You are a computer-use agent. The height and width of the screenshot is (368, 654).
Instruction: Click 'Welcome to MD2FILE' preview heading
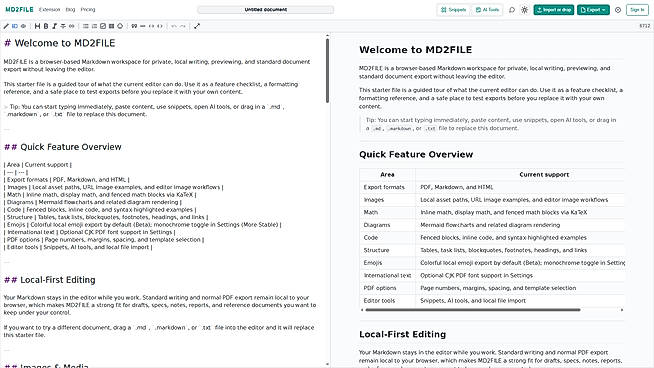point(415,50)
